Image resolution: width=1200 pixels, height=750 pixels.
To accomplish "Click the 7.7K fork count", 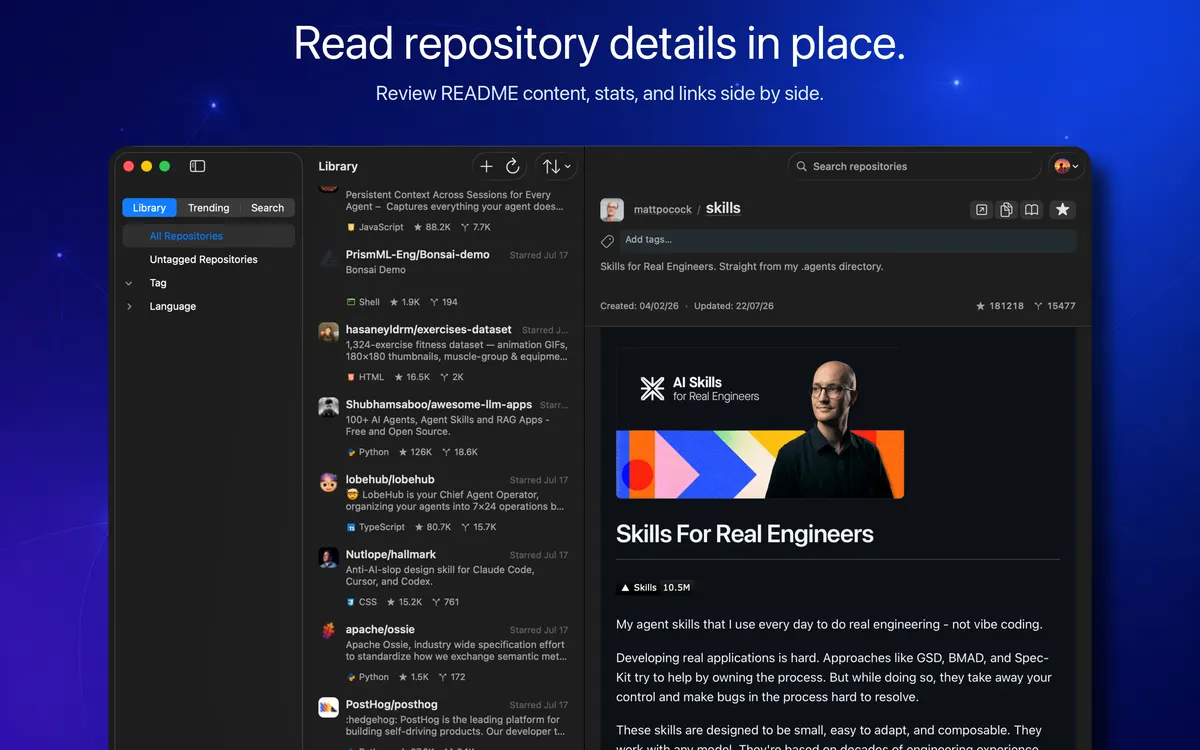I will coord(475,227).
